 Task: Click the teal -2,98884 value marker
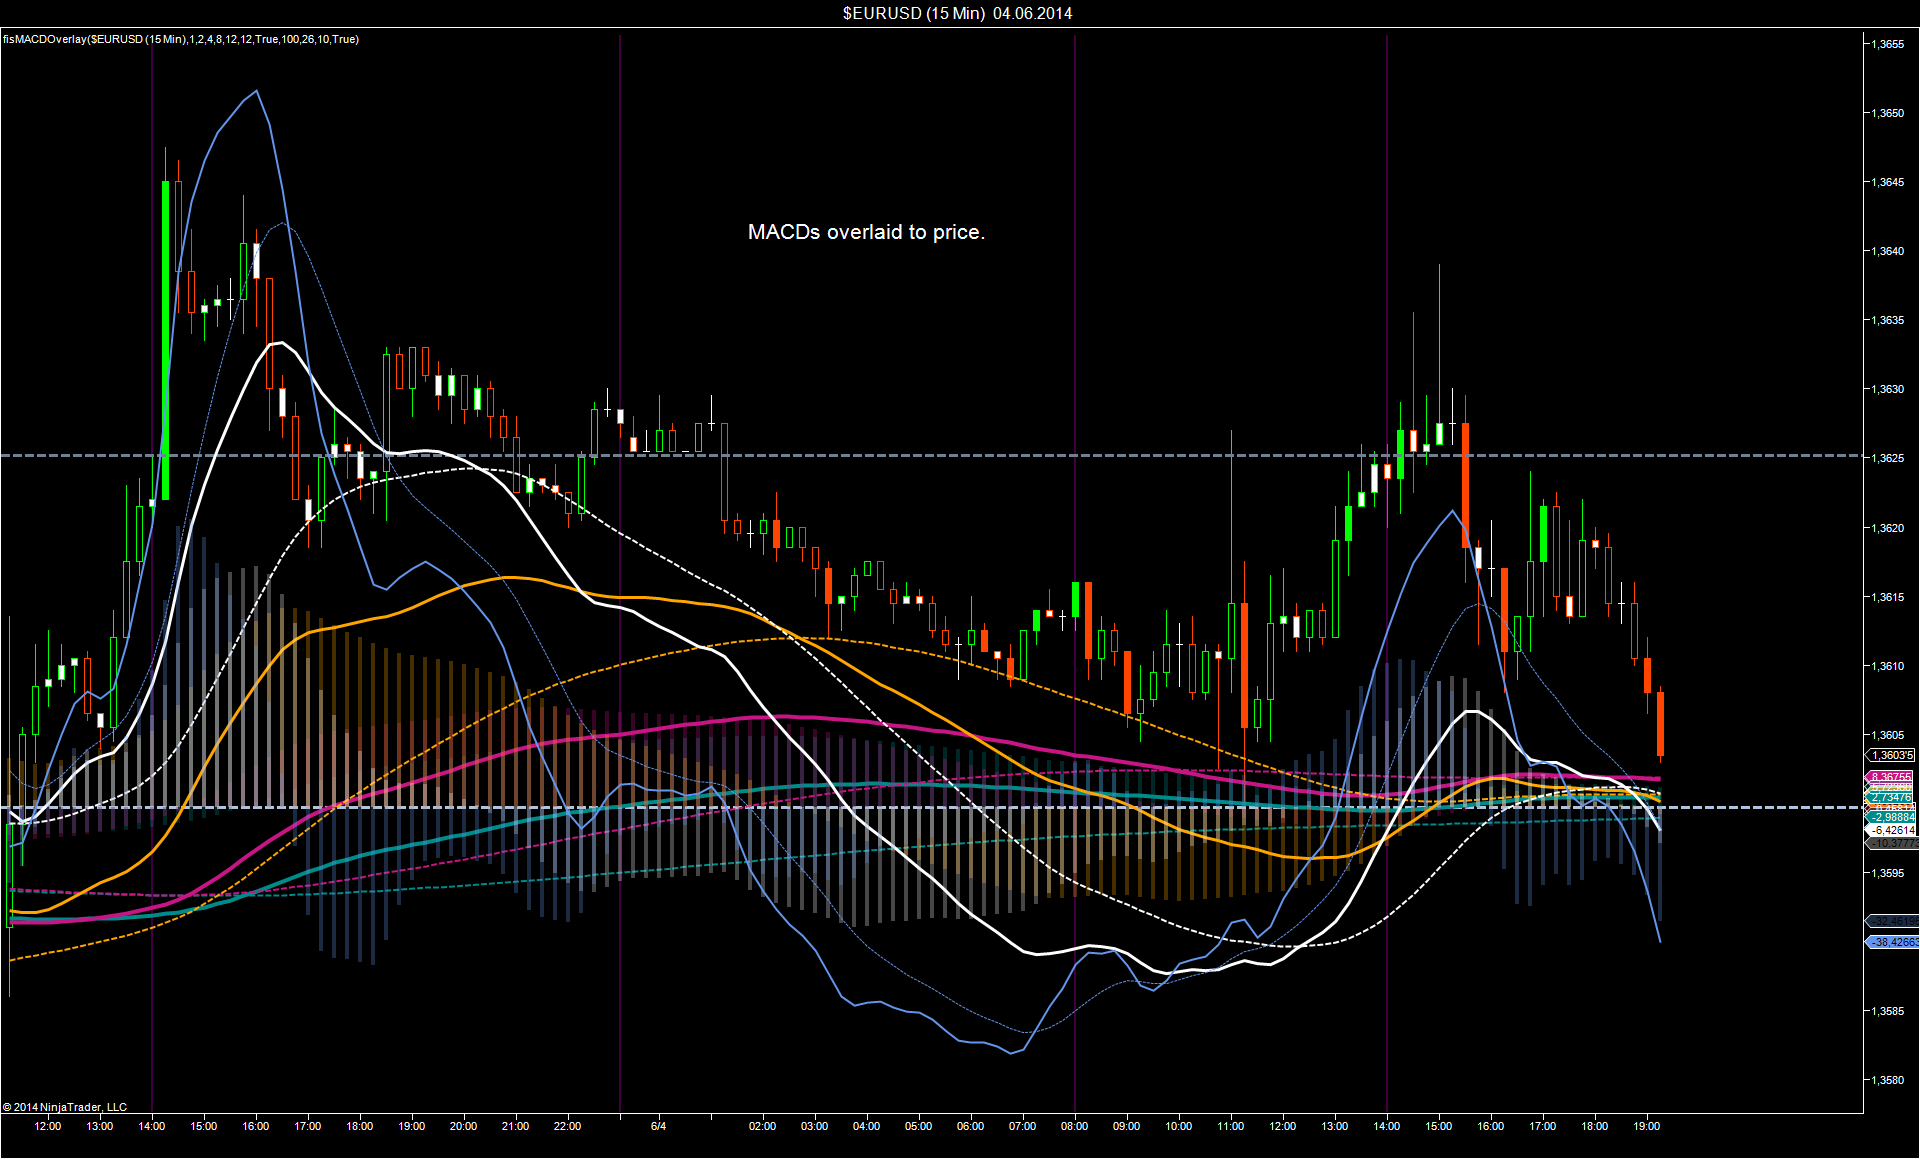tap(1891, 817)
